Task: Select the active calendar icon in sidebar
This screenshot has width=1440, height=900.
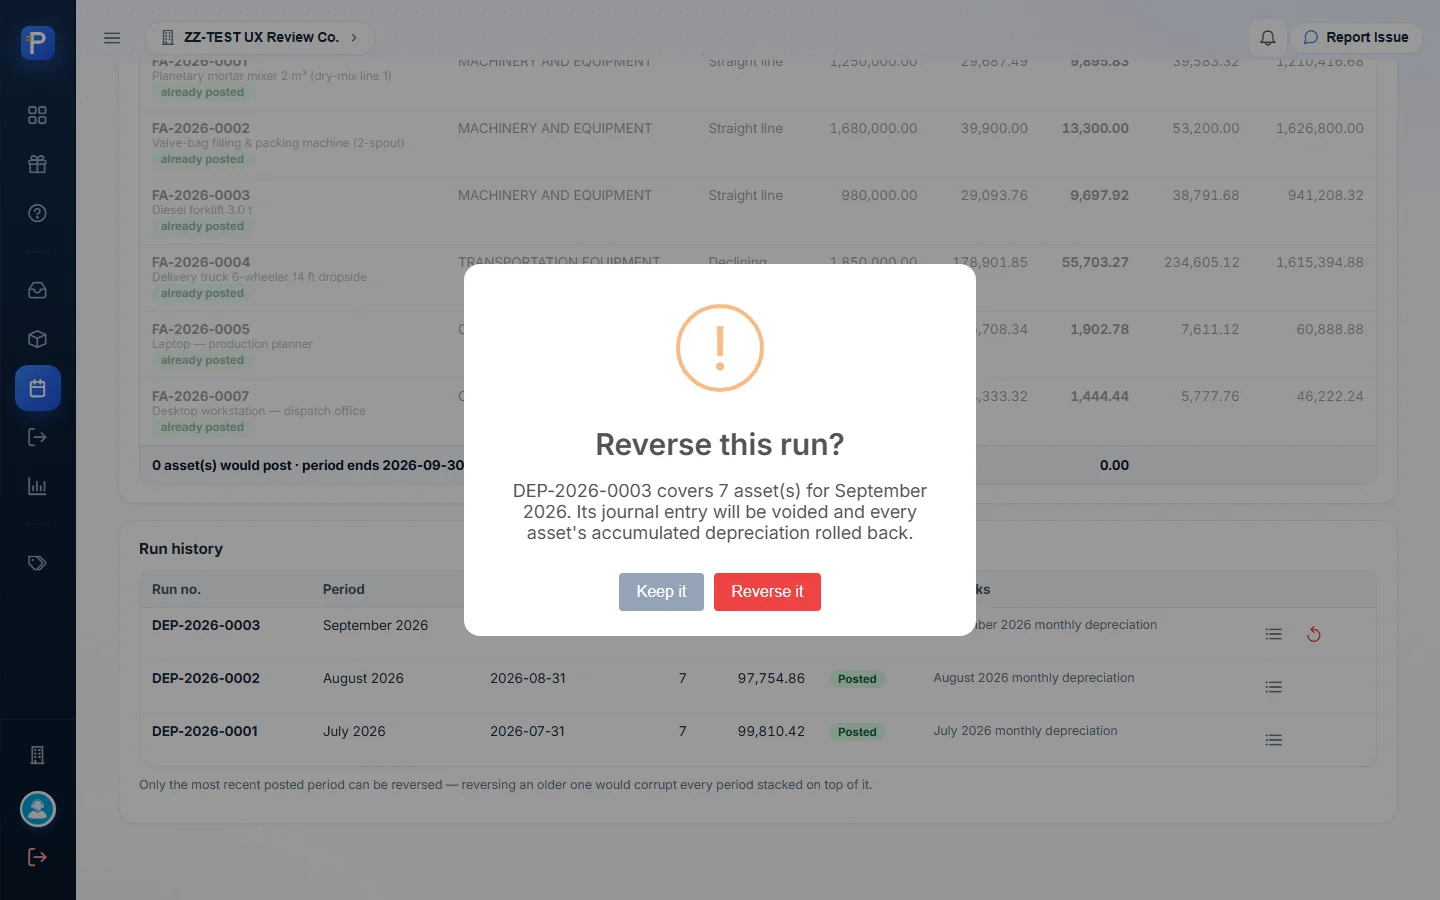Action: coord(38,388)
